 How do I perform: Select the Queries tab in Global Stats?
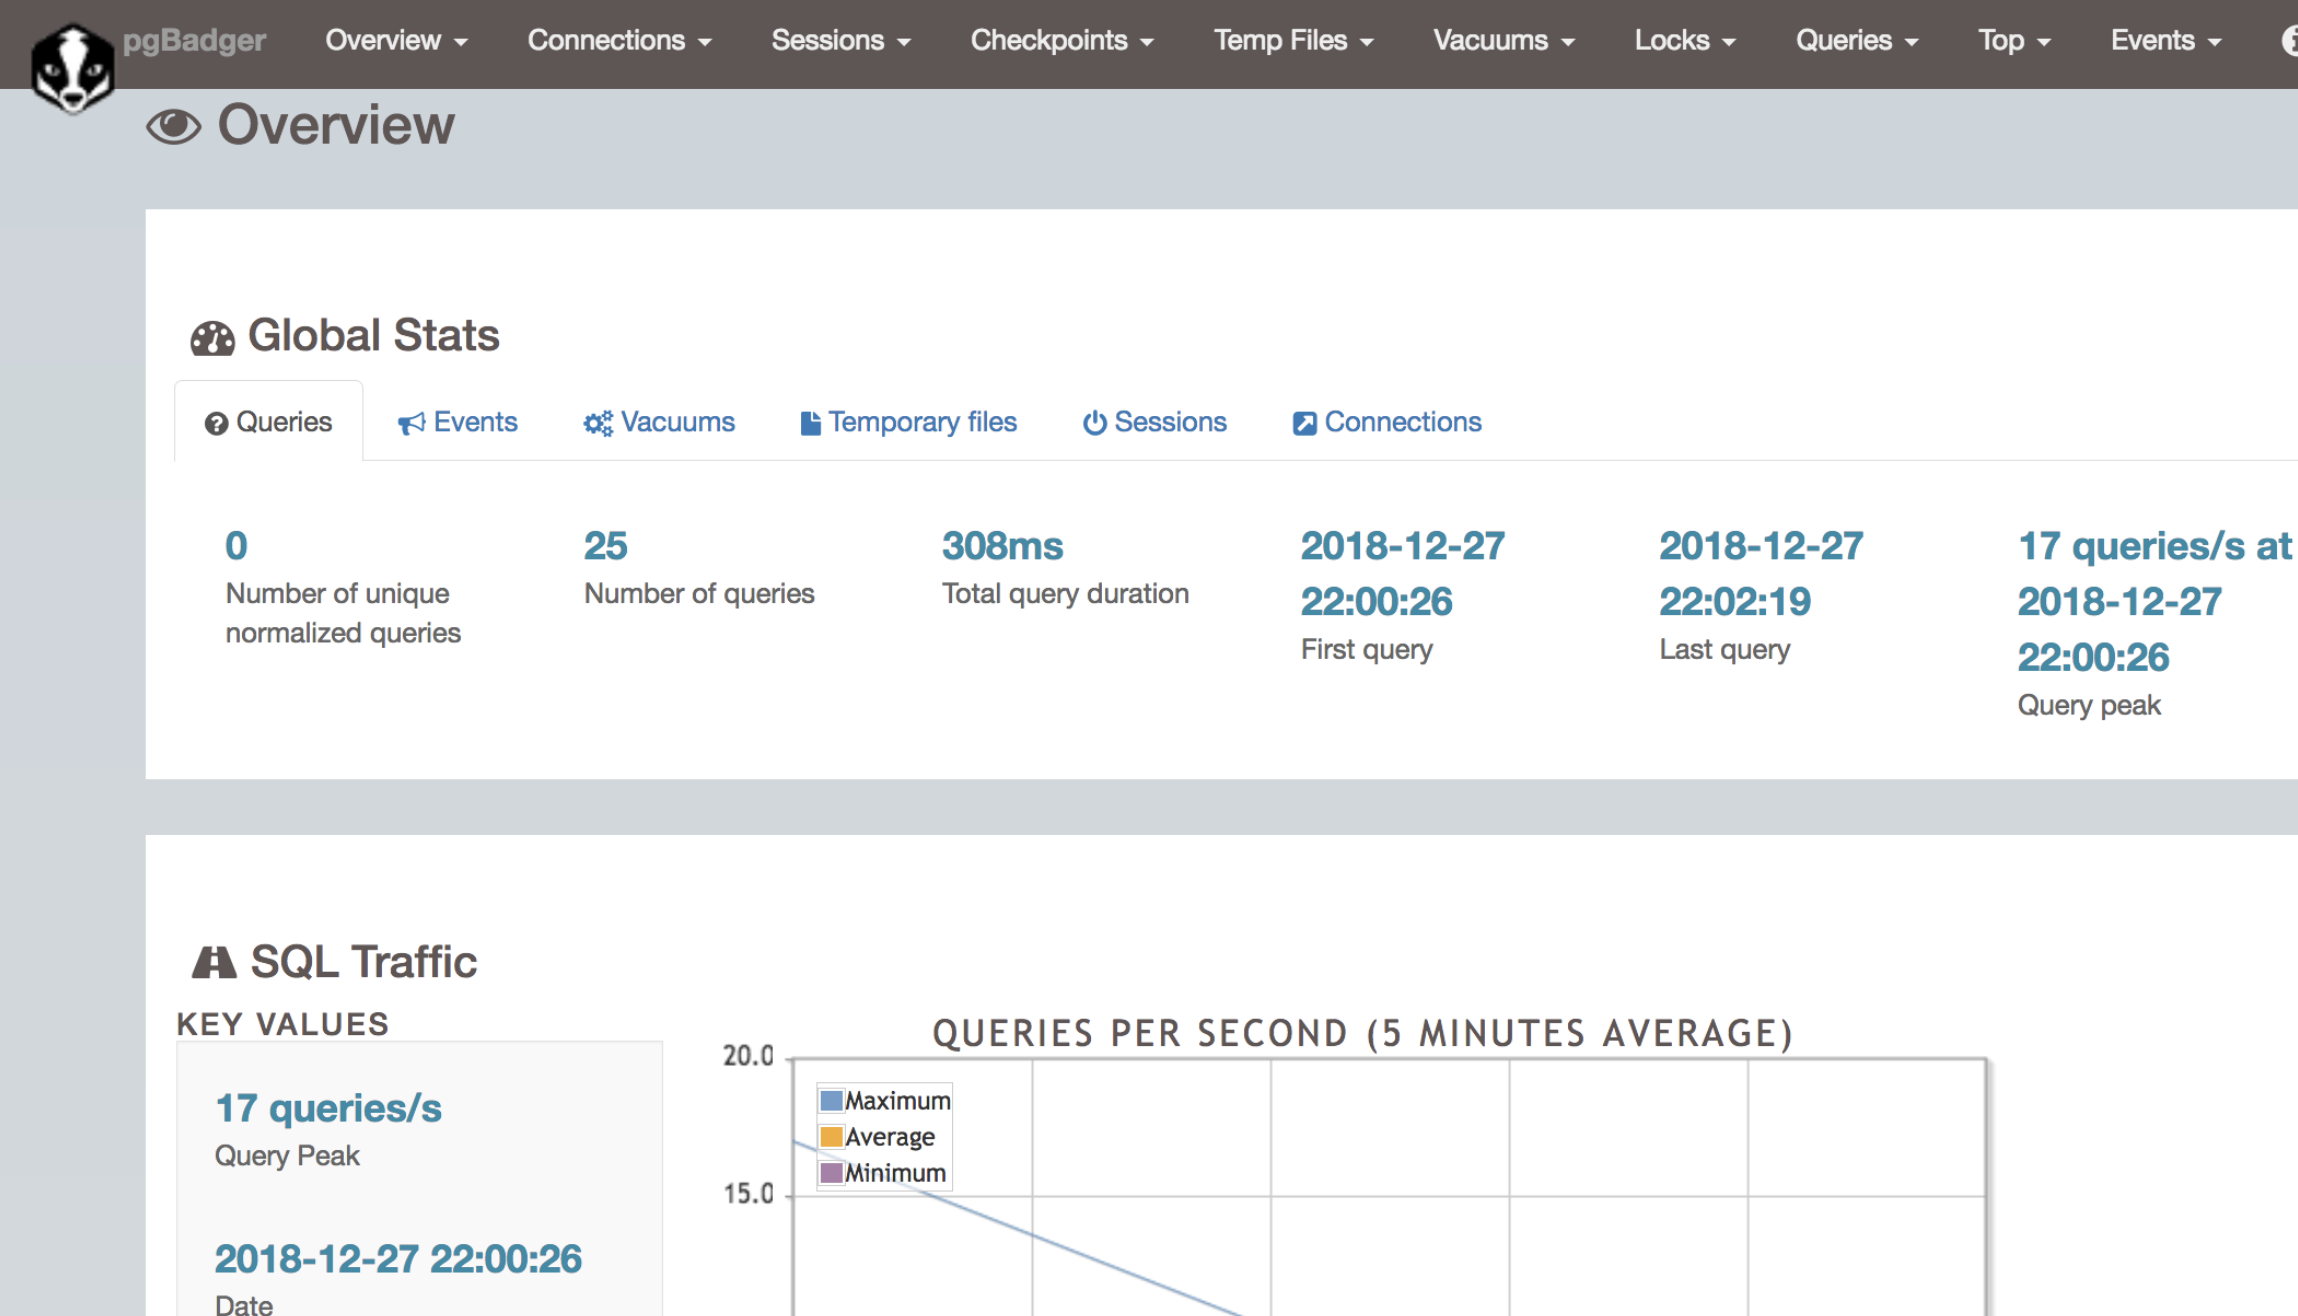pyautogui.click(x=269, y=423)
